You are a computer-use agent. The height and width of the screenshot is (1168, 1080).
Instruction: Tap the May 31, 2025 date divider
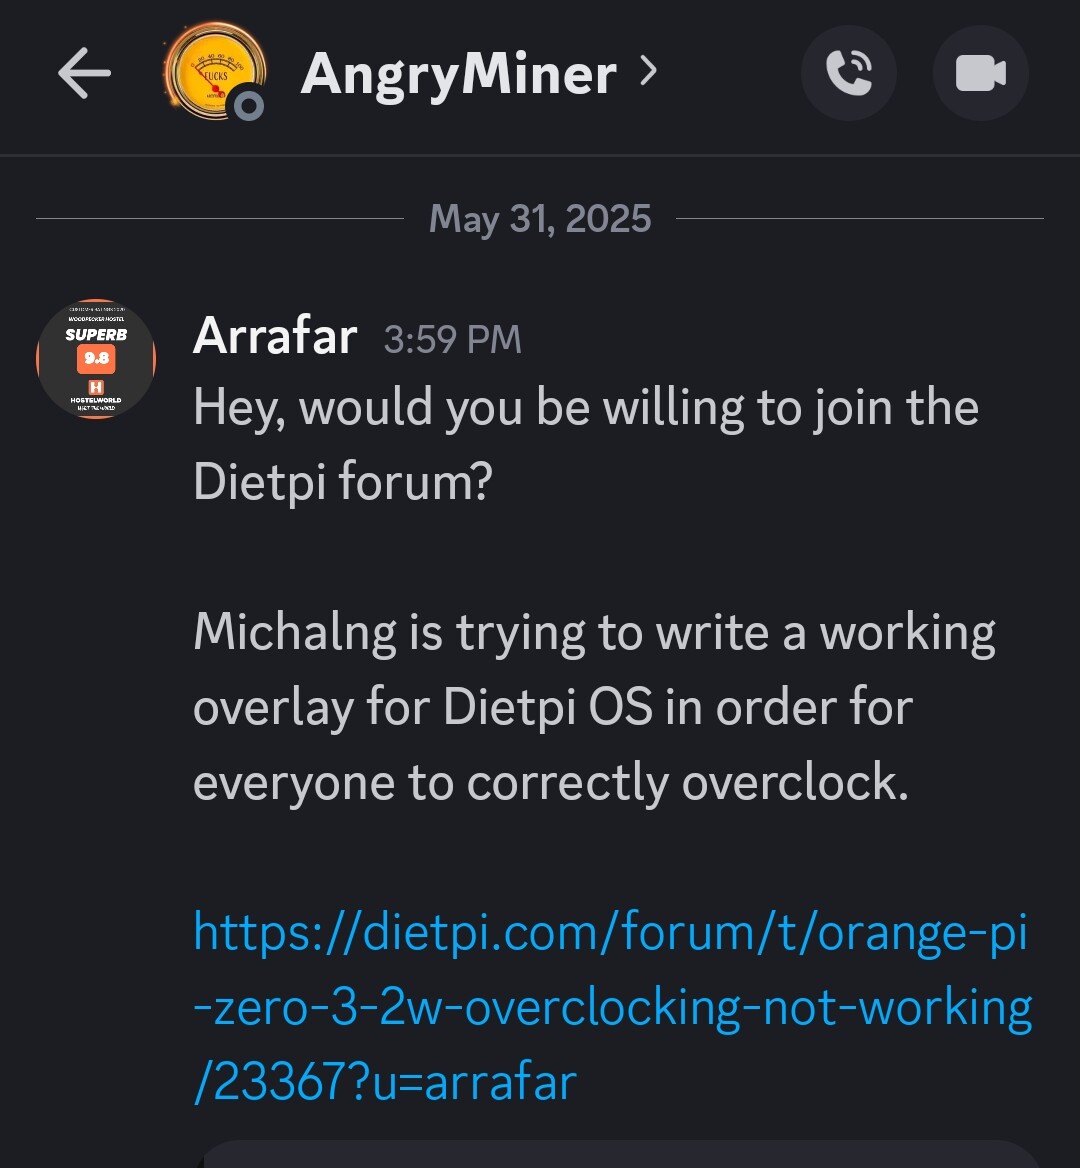click(x=540, y=219)
